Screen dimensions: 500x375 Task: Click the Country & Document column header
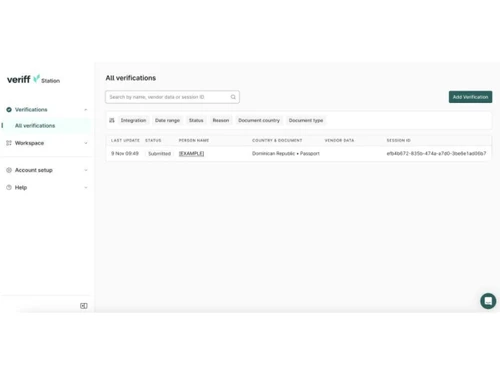[277, 140]
